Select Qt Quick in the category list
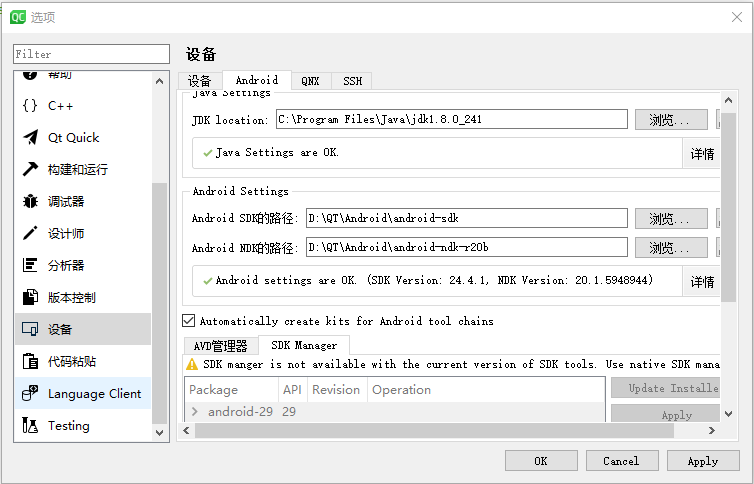This screenshot has height=484, width=754. [83, 137]
